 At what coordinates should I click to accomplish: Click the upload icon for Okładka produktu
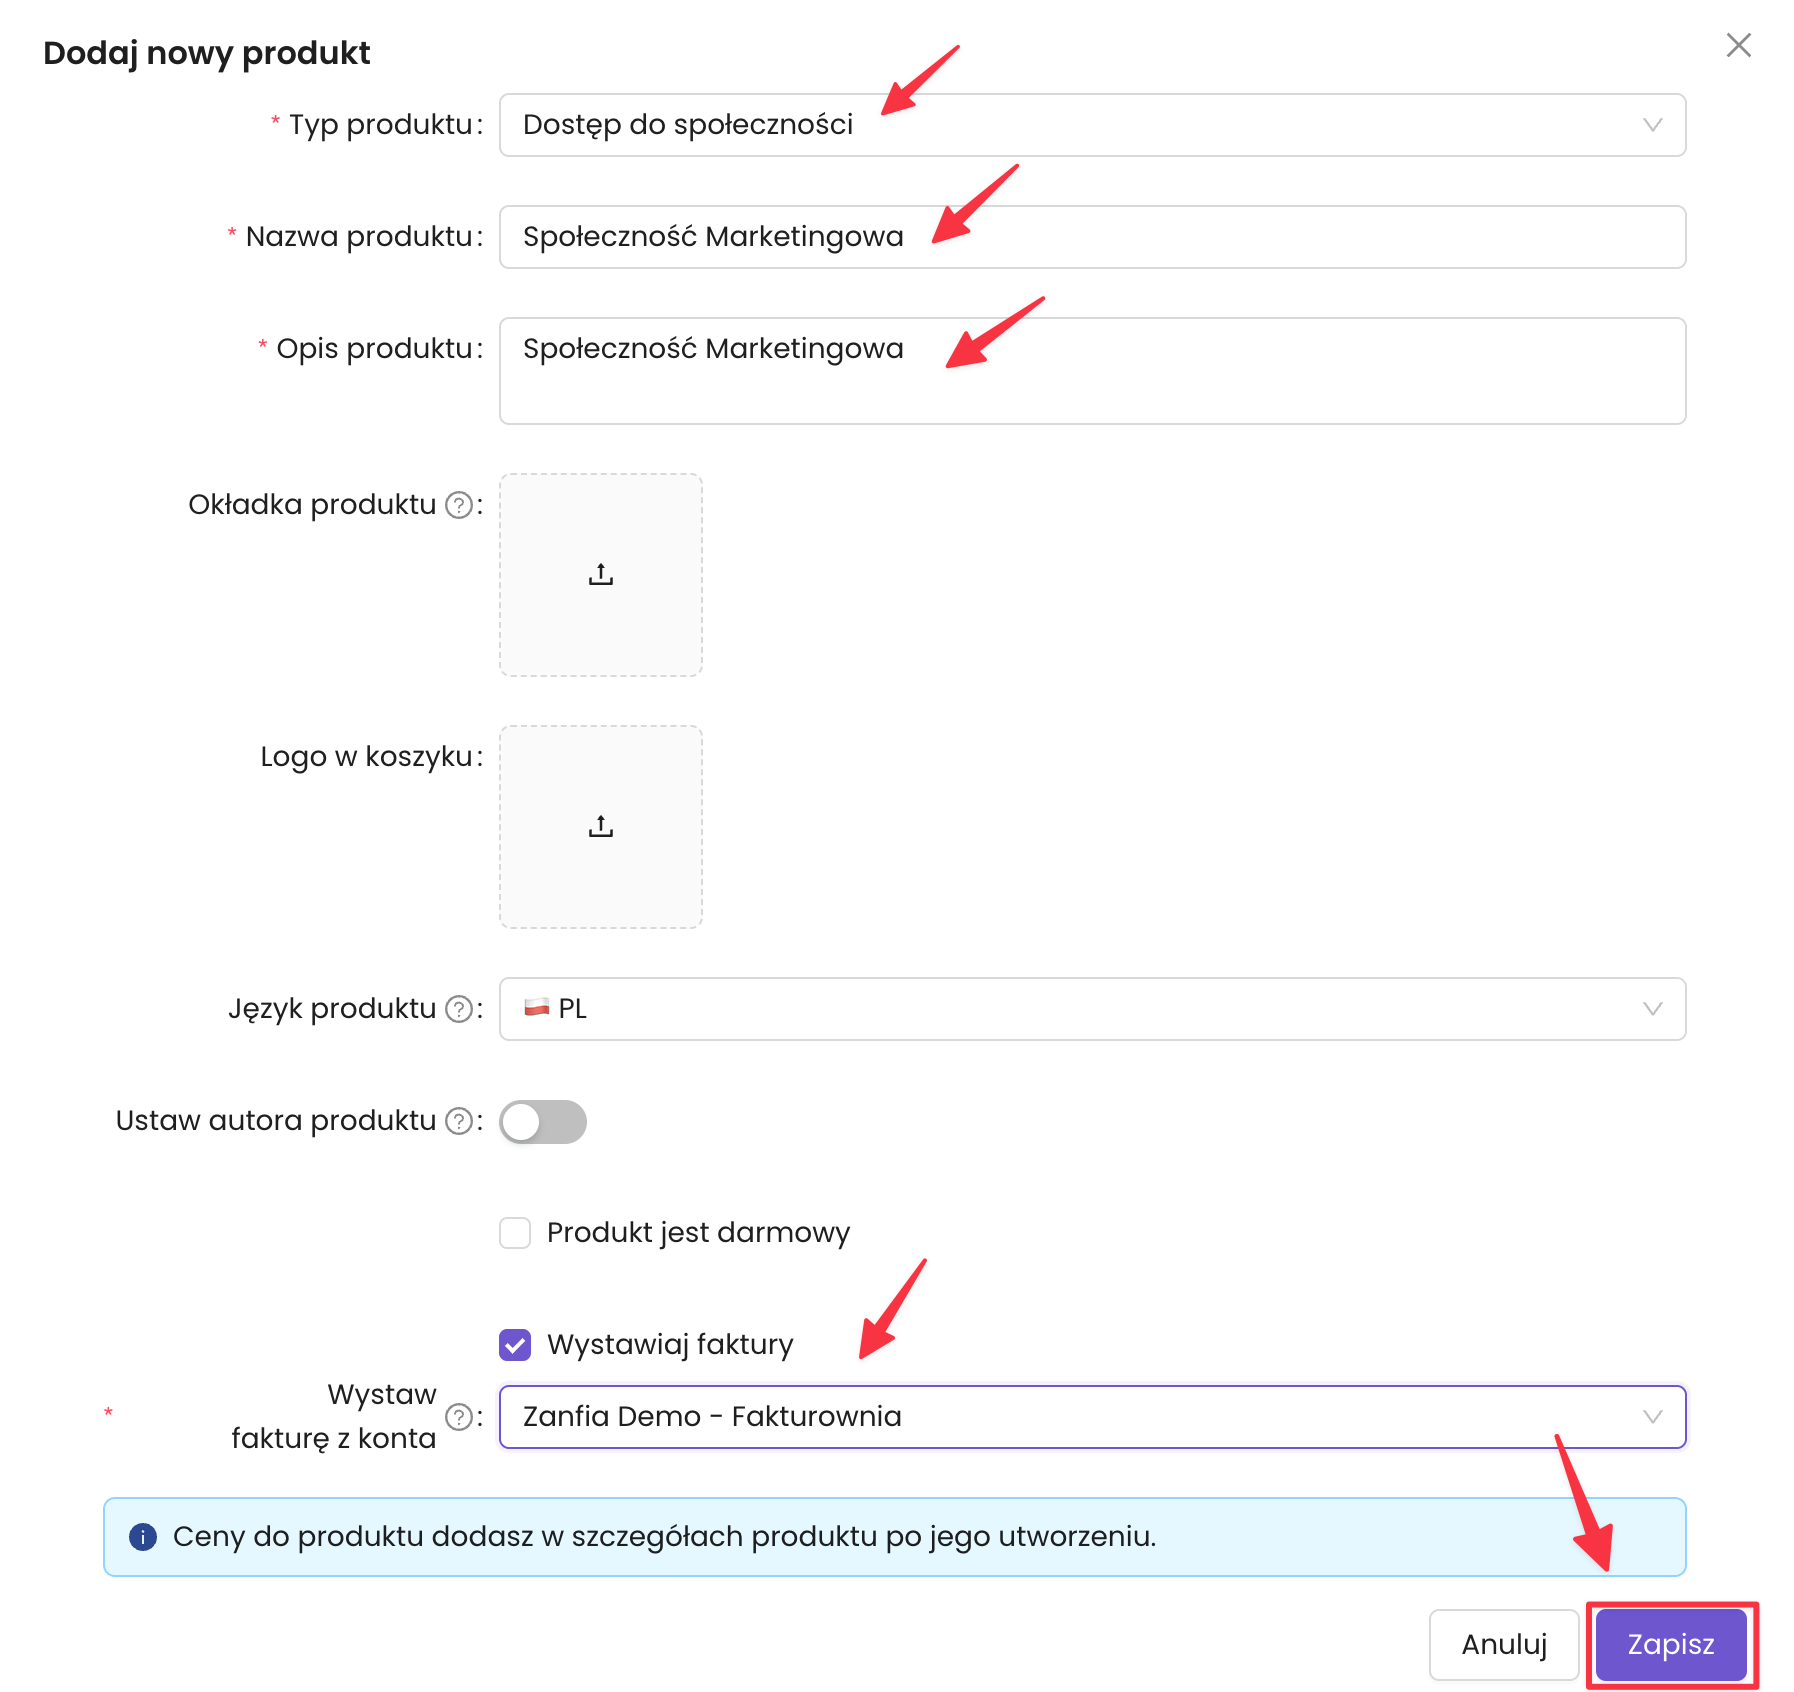click(601, 575)
